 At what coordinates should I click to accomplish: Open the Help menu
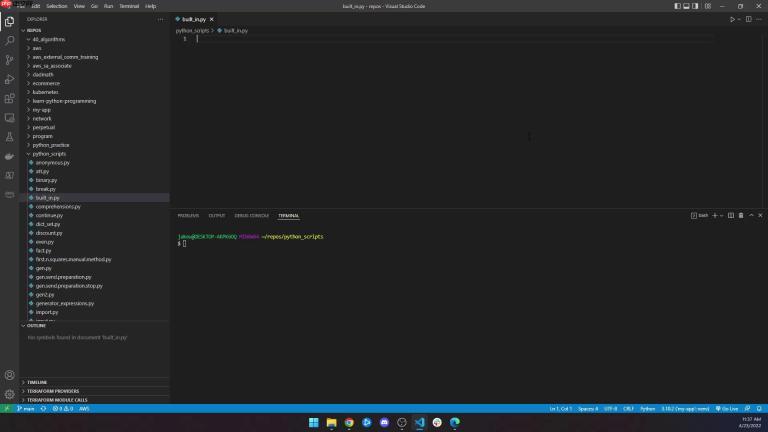[150, 6]
